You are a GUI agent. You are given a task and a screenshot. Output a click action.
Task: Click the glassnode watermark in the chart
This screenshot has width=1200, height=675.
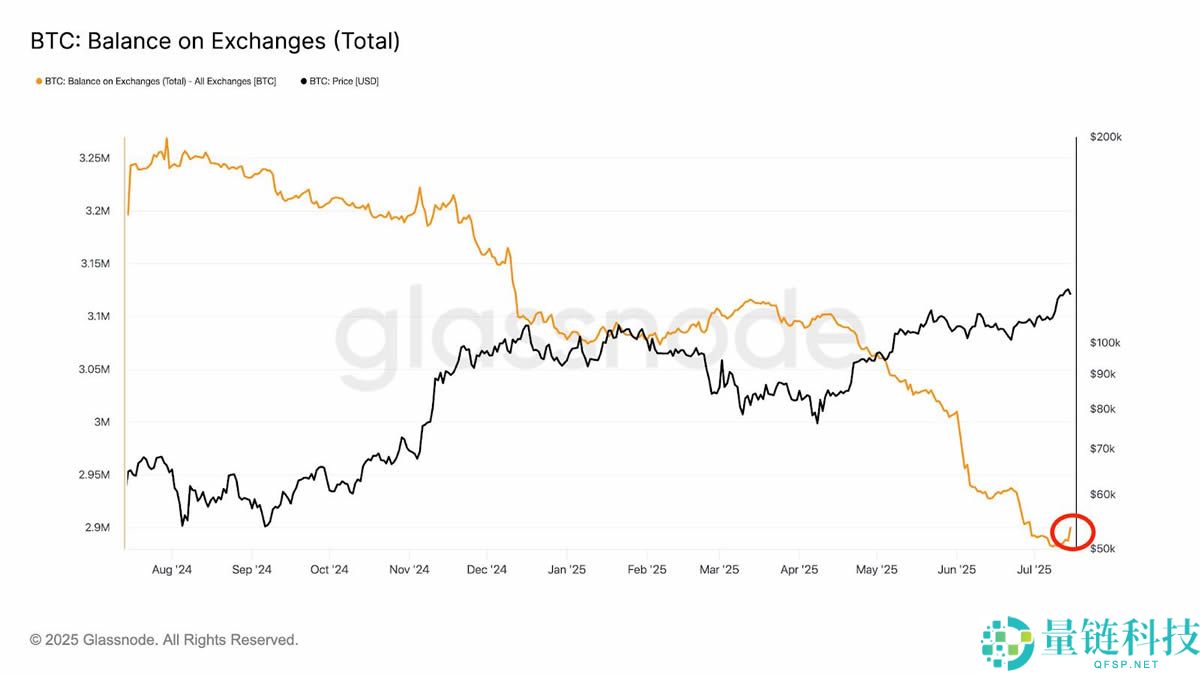tap(590, 340)
